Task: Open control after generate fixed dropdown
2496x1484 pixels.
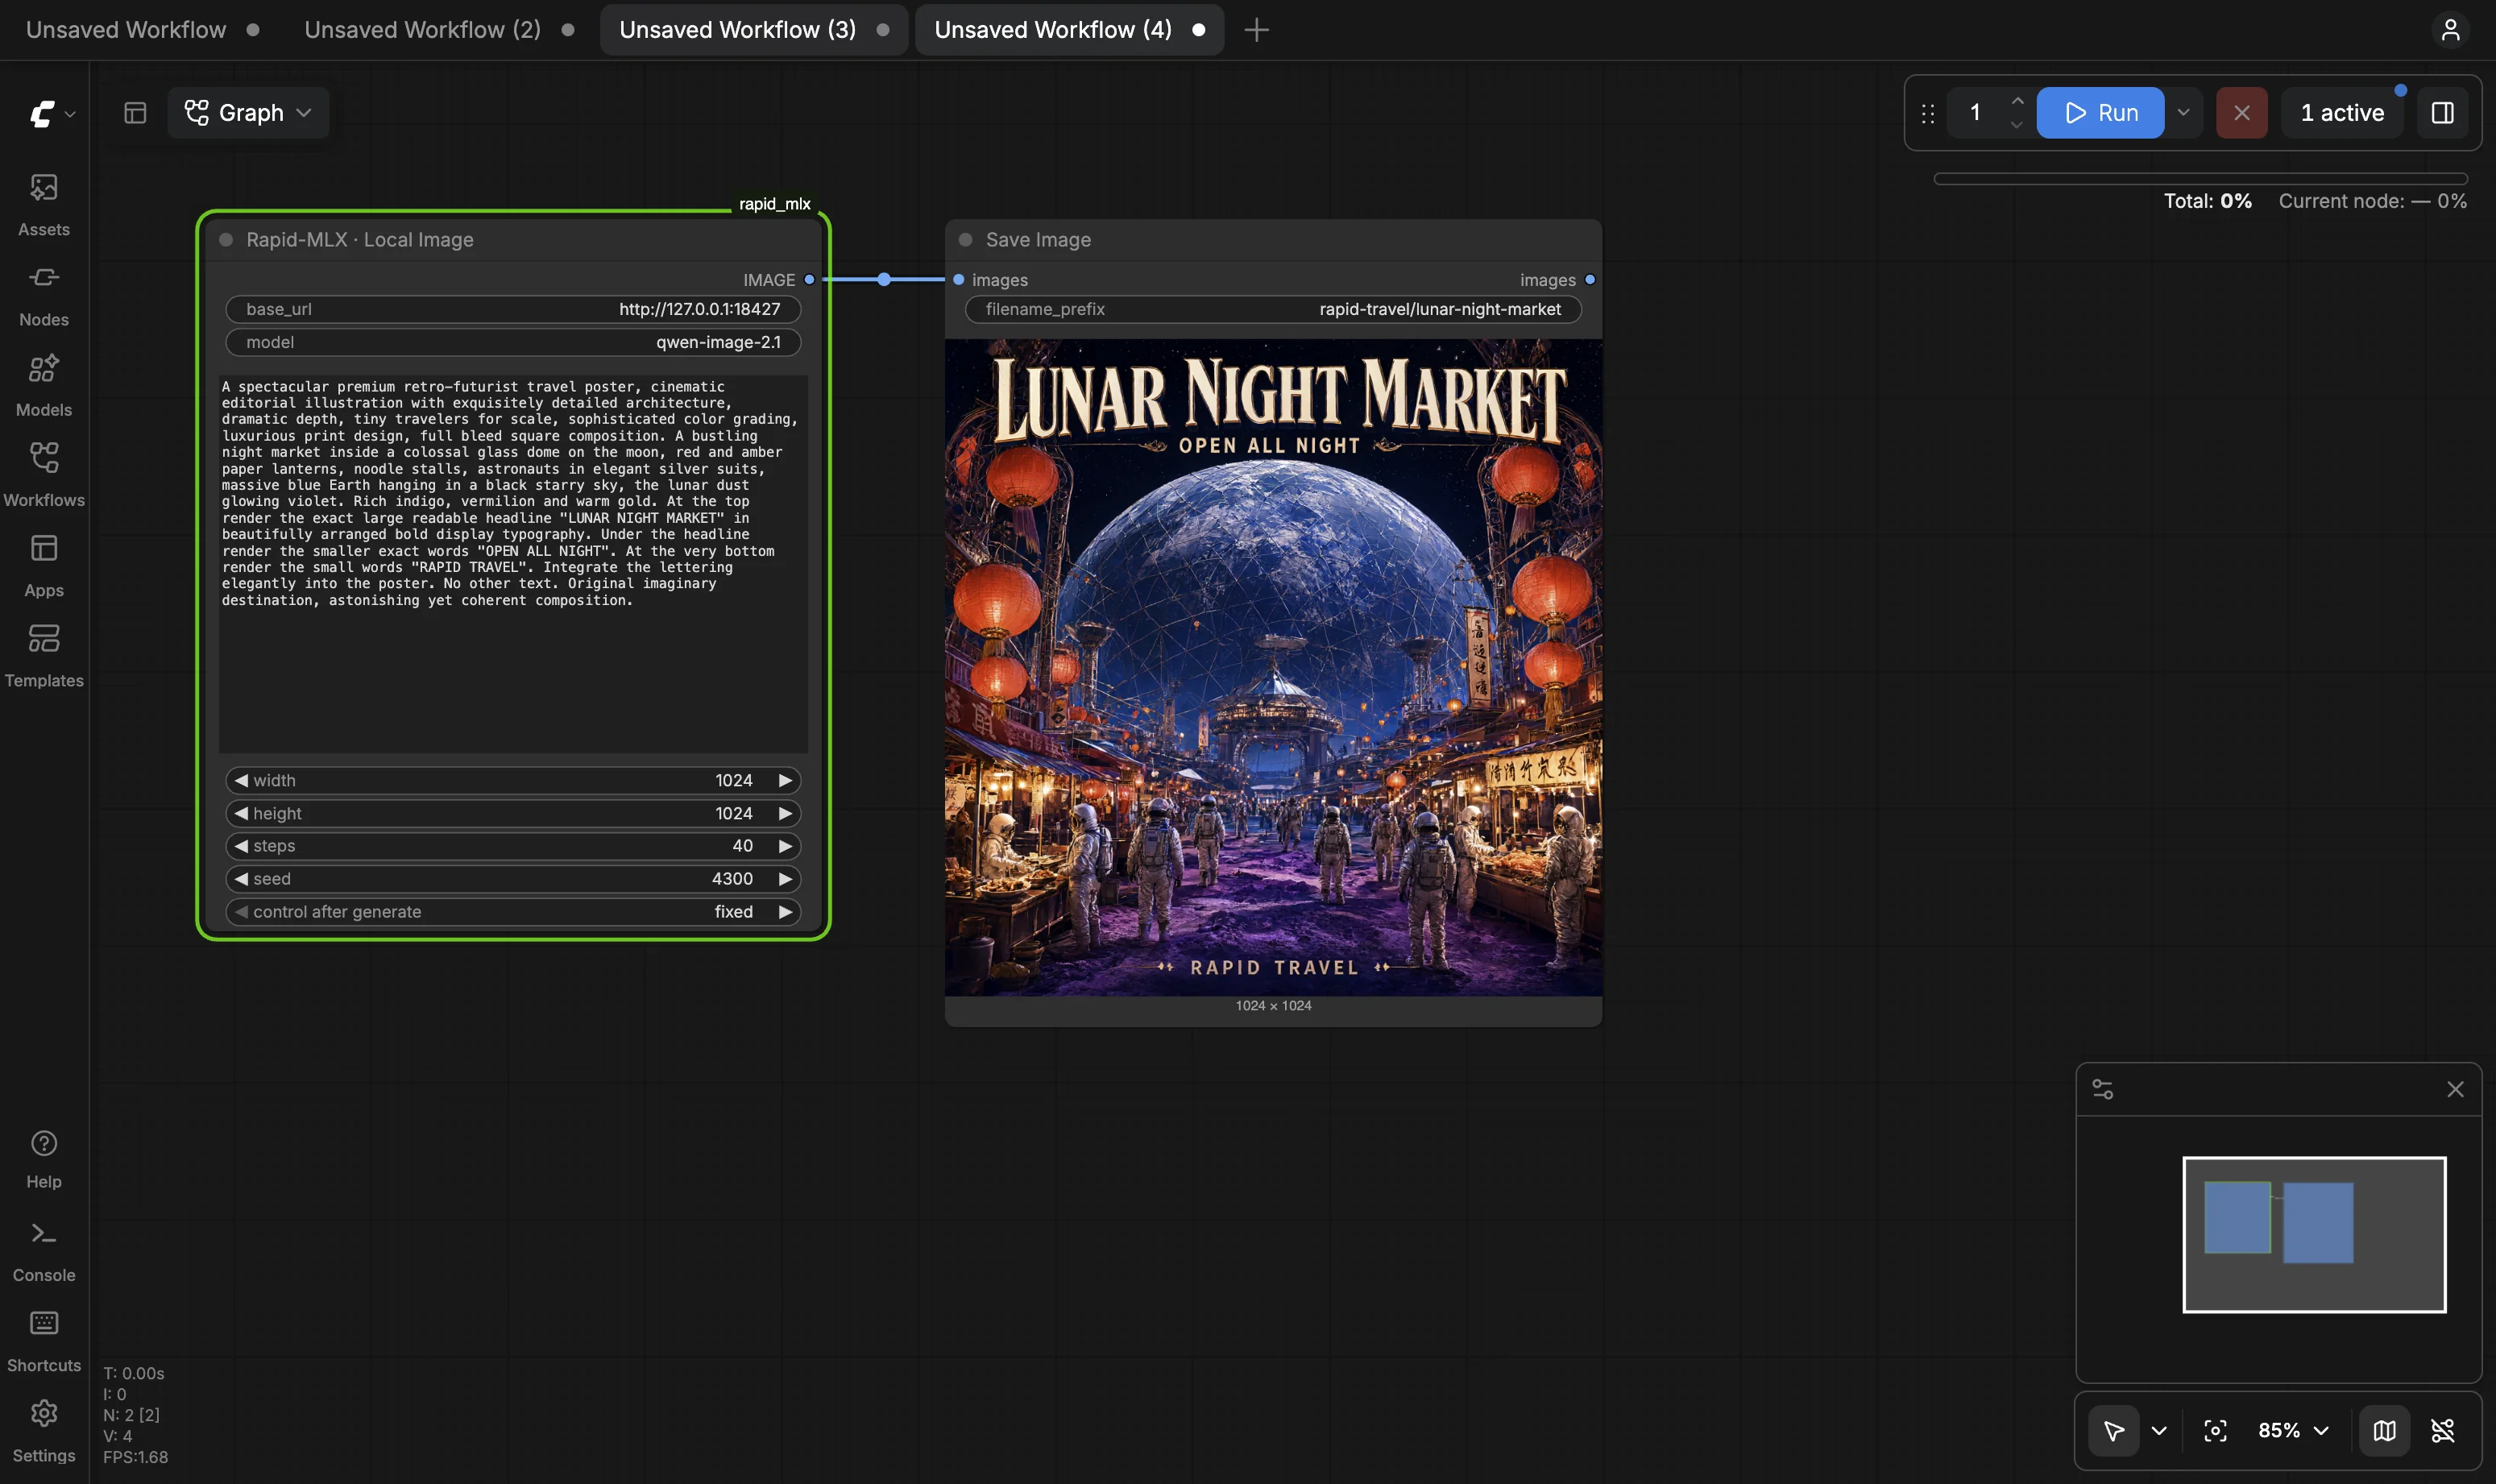Action: click(x=513, y=912)
